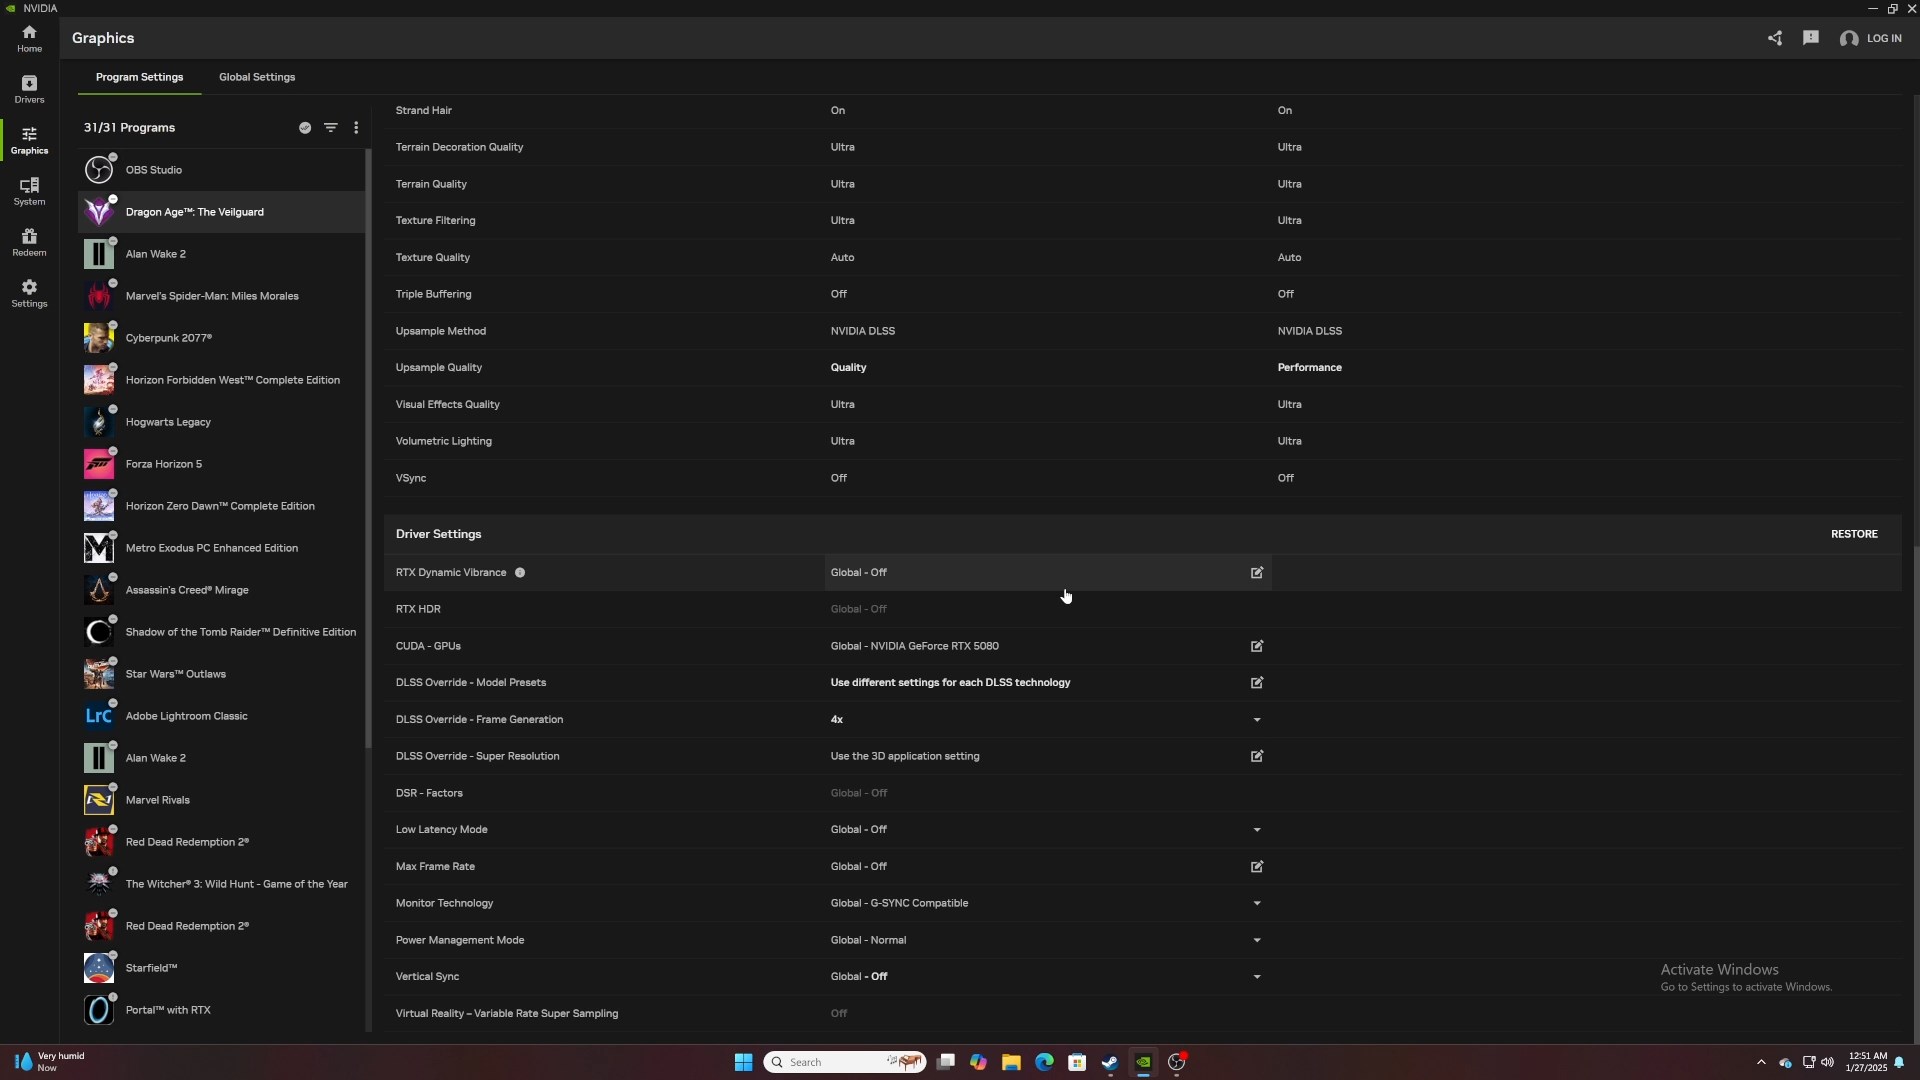Viewport: 1920px width, 1080px height.
Task: Open Power Management Mode dropdown
Action: (1257, 940)
